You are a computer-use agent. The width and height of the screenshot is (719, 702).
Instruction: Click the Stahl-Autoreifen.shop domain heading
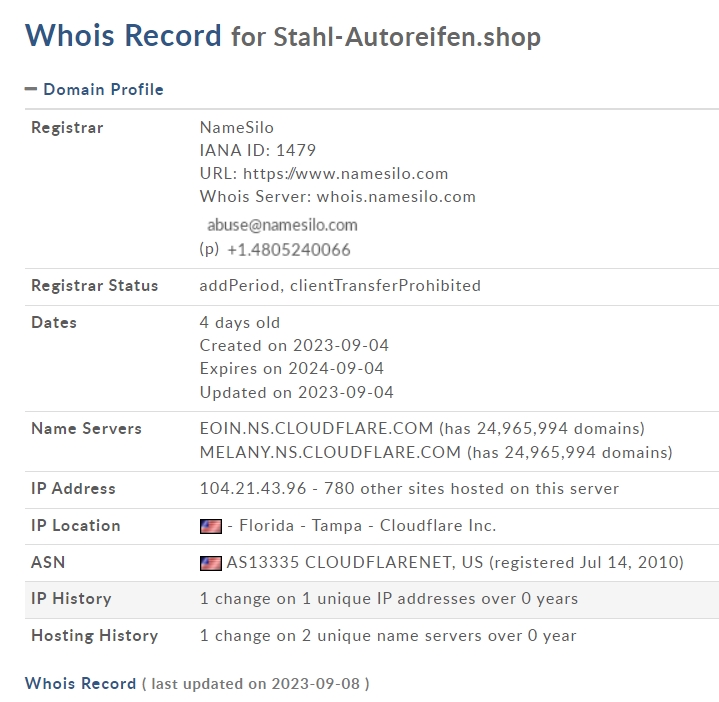click(407, 37)
